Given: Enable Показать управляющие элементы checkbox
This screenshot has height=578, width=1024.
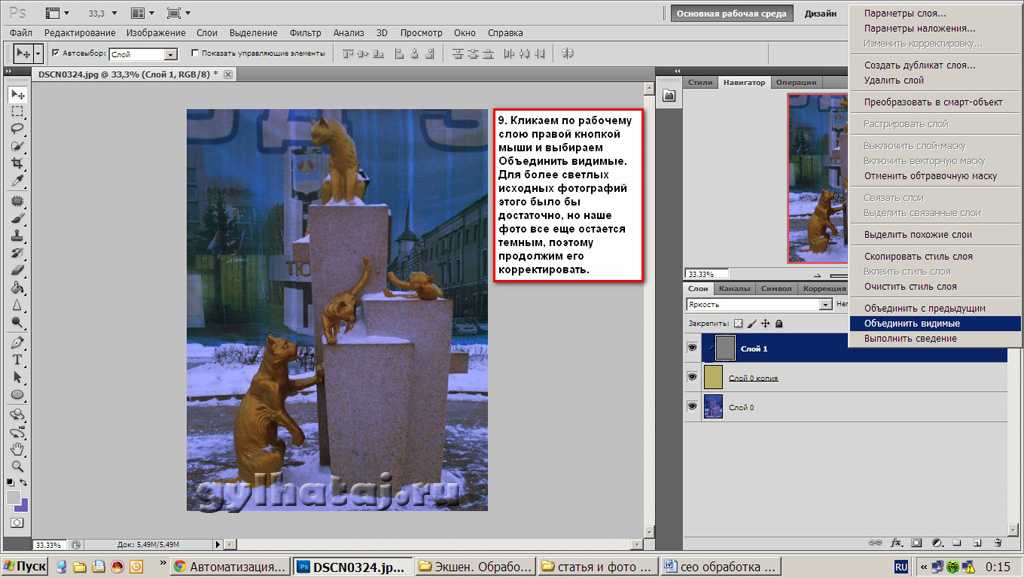Looking at the screenshot, I should [194, 53].
